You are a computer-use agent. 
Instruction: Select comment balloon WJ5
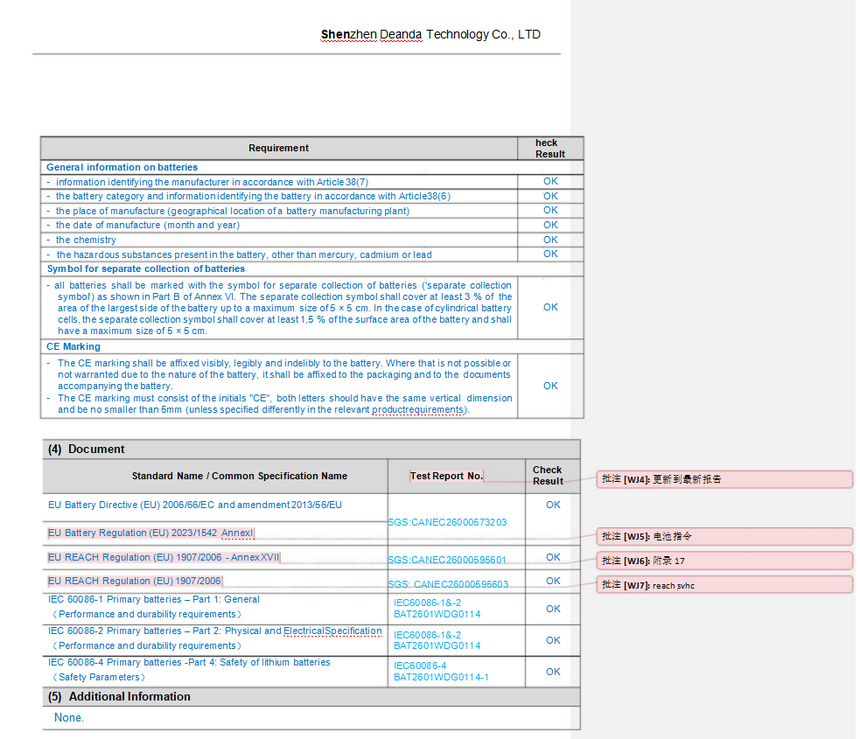coord(724,536)
